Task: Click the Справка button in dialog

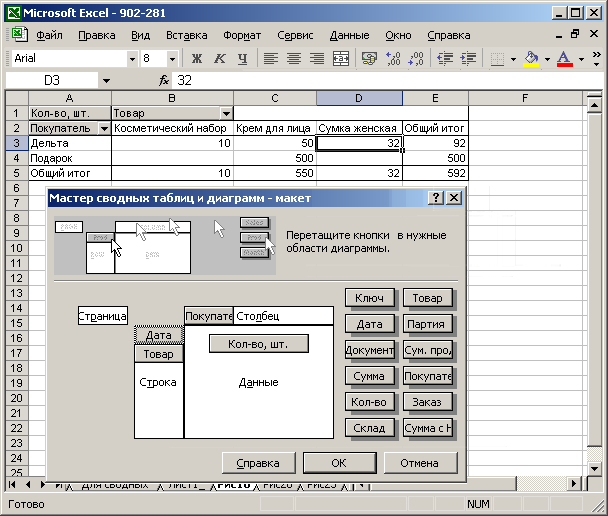Action: pos(258,463)
